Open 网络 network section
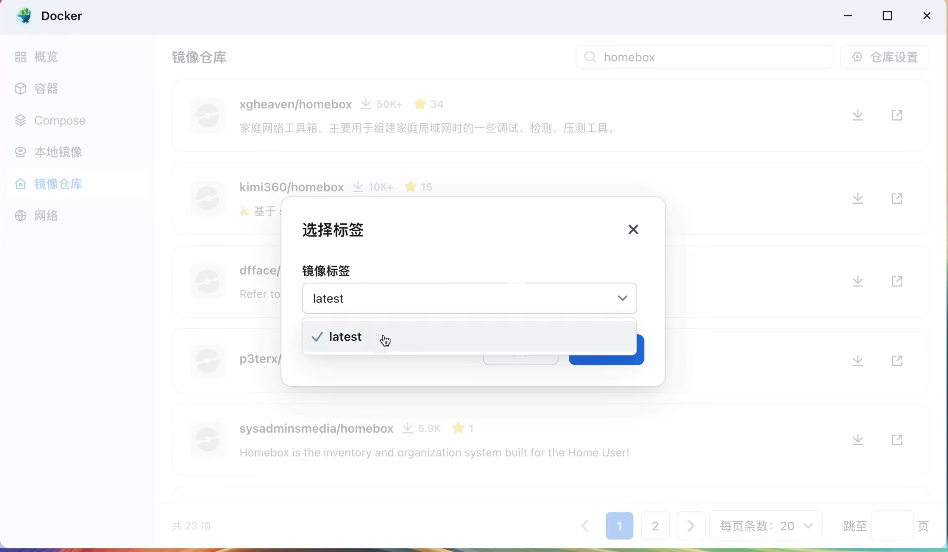The image size is (948, 552). (x=77, y=215)
